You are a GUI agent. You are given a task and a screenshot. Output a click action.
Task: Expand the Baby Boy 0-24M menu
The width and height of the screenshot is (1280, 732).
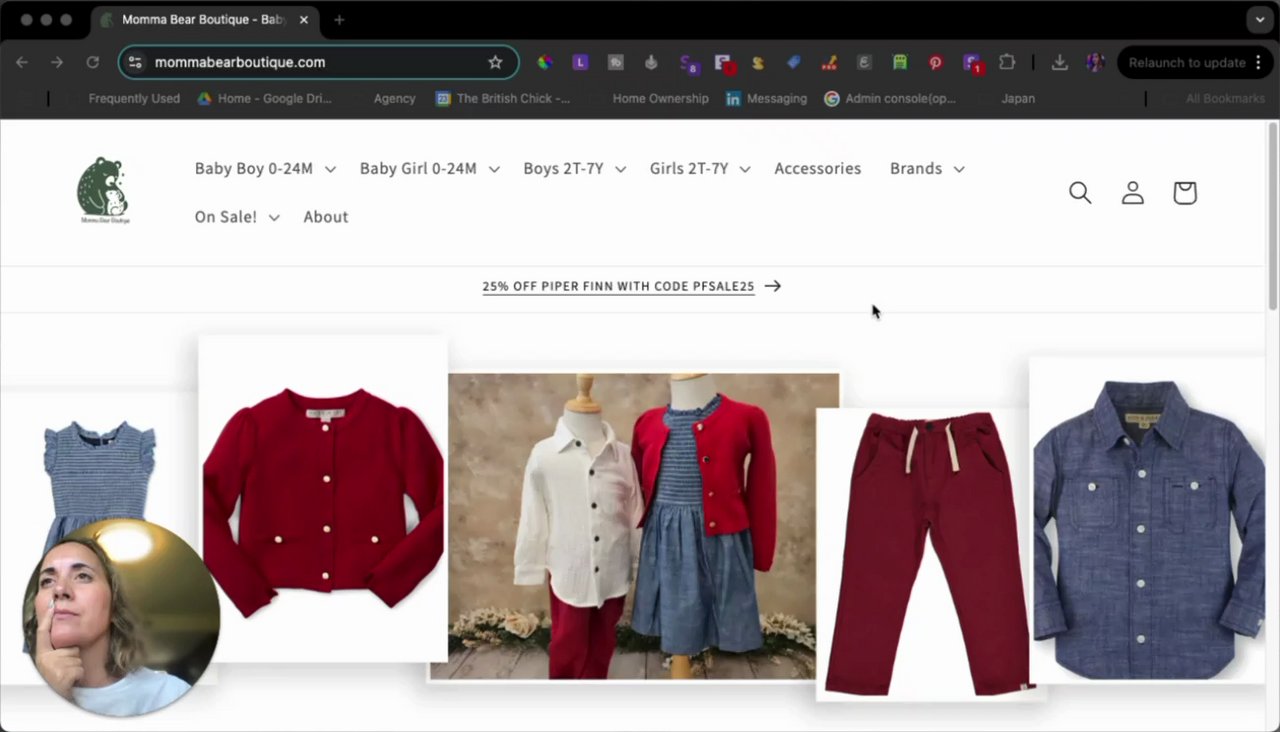coord(265,169)
